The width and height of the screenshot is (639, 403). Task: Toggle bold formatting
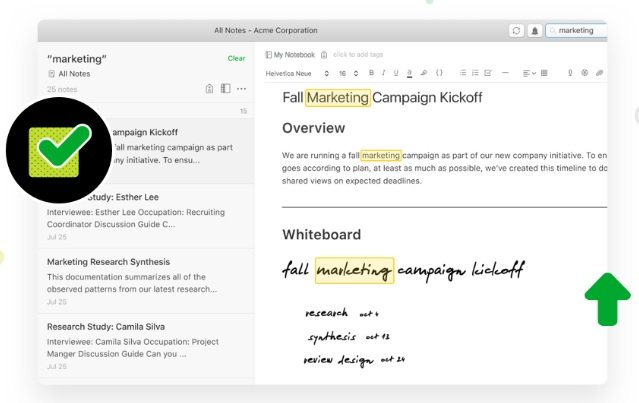click(371, 73)
